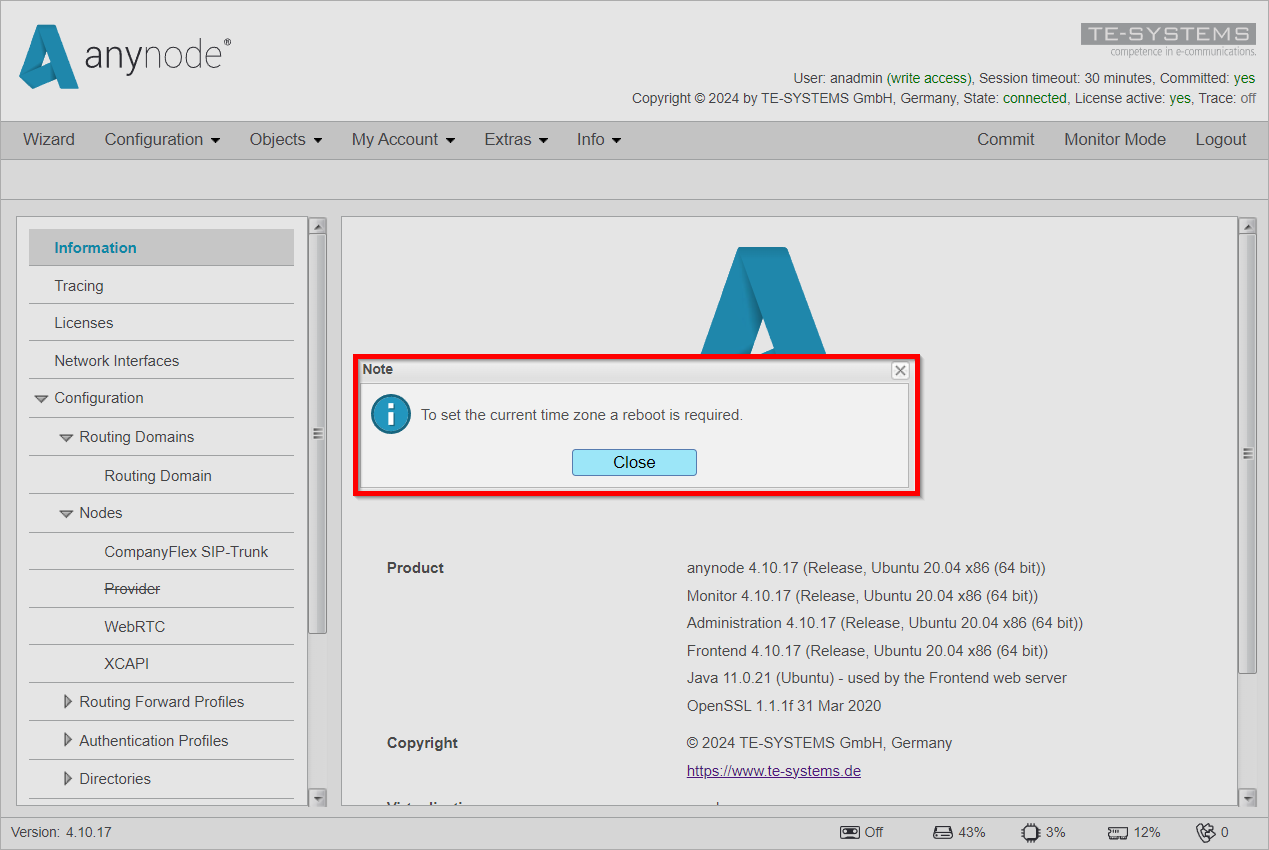Collapse the Configuration tree branch
The width and height of the screenshot is (1269, 850).
coord(41,398)
